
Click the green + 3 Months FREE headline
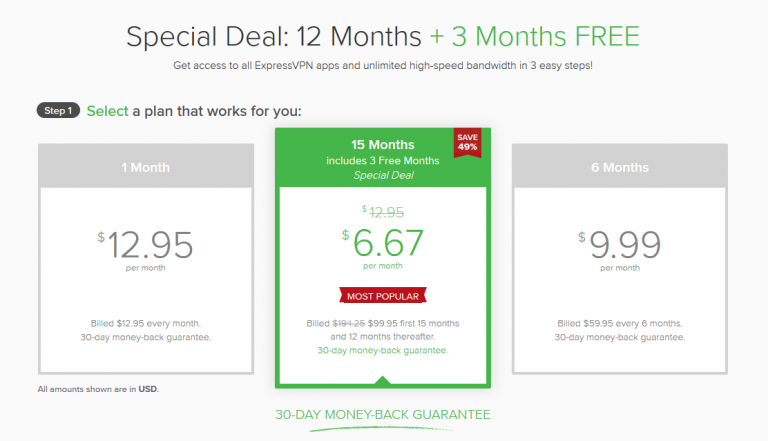coord(534,37)
